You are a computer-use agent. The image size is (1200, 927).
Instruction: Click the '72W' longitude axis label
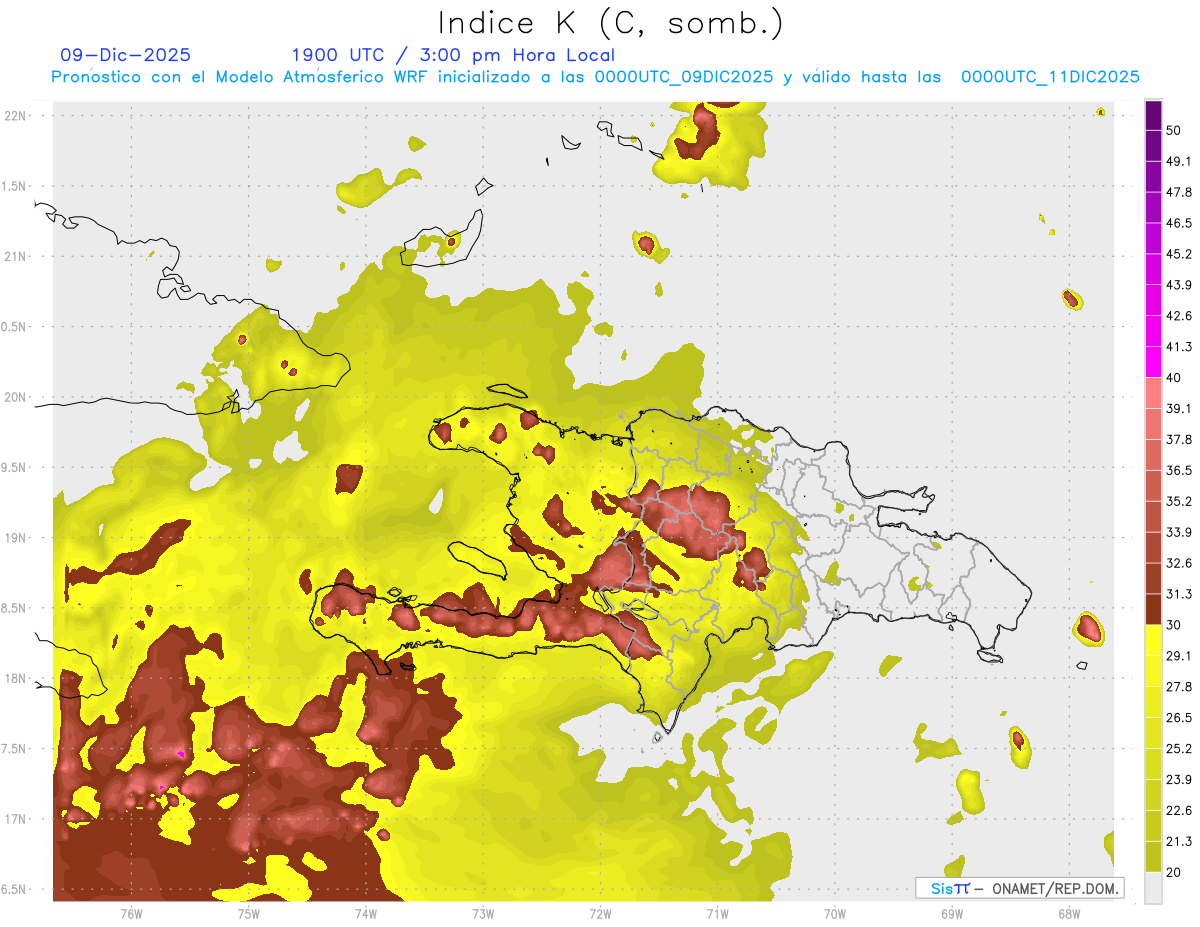coord(600,914)
